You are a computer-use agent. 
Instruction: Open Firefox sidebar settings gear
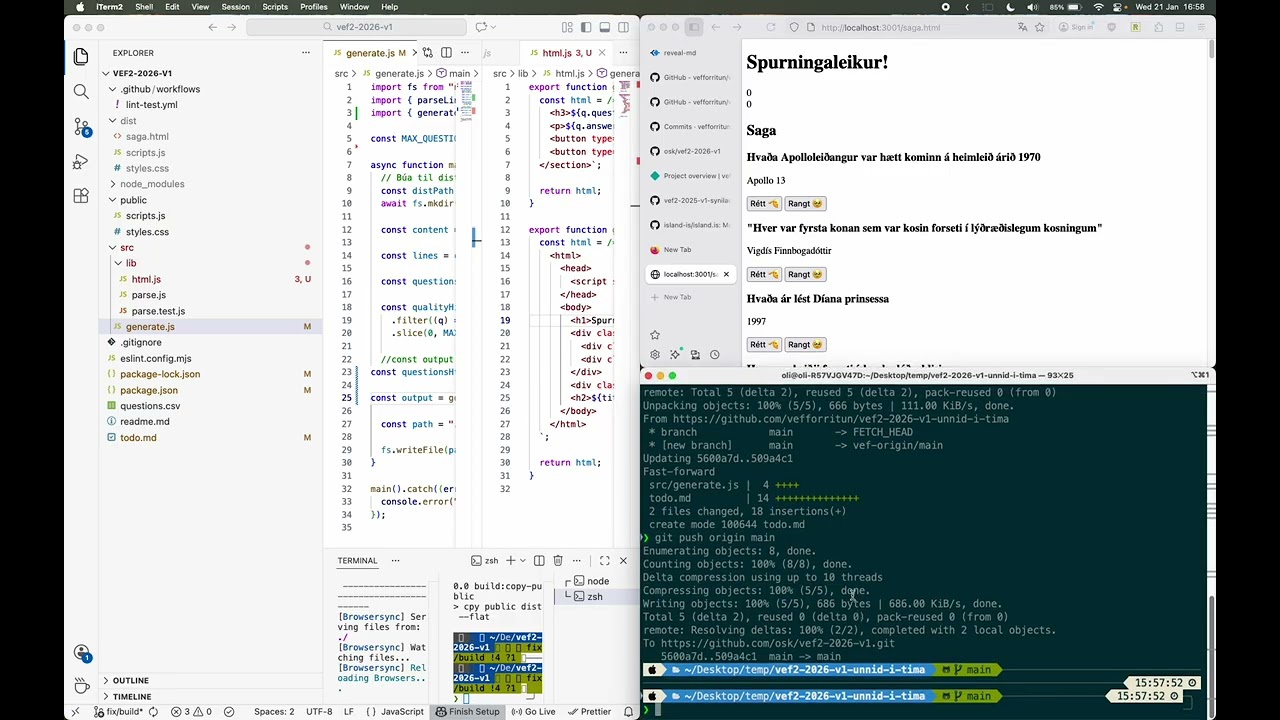655,354
